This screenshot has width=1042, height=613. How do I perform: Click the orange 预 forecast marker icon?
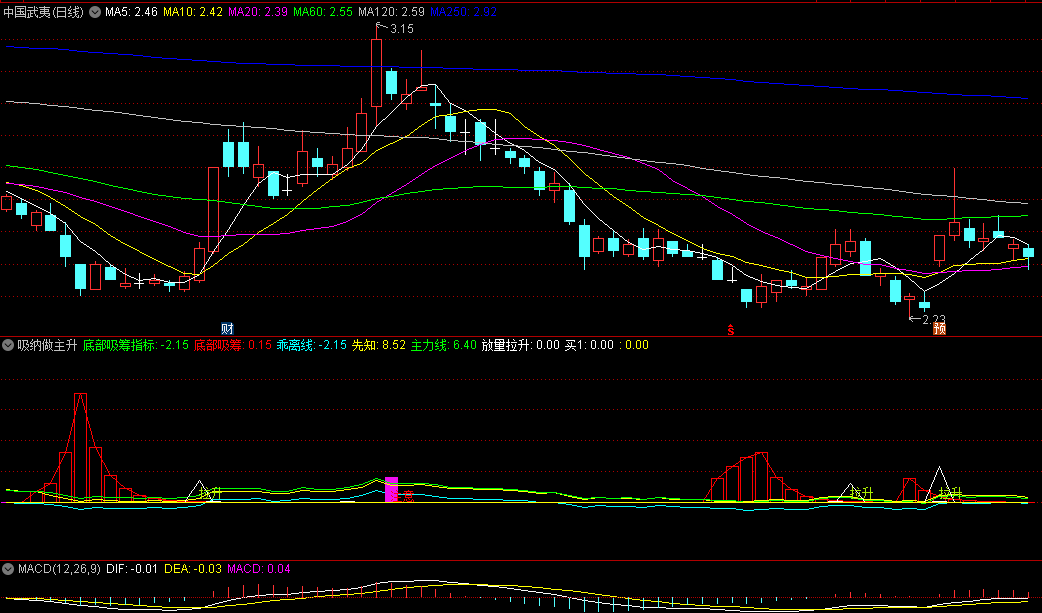pos(939,328)
